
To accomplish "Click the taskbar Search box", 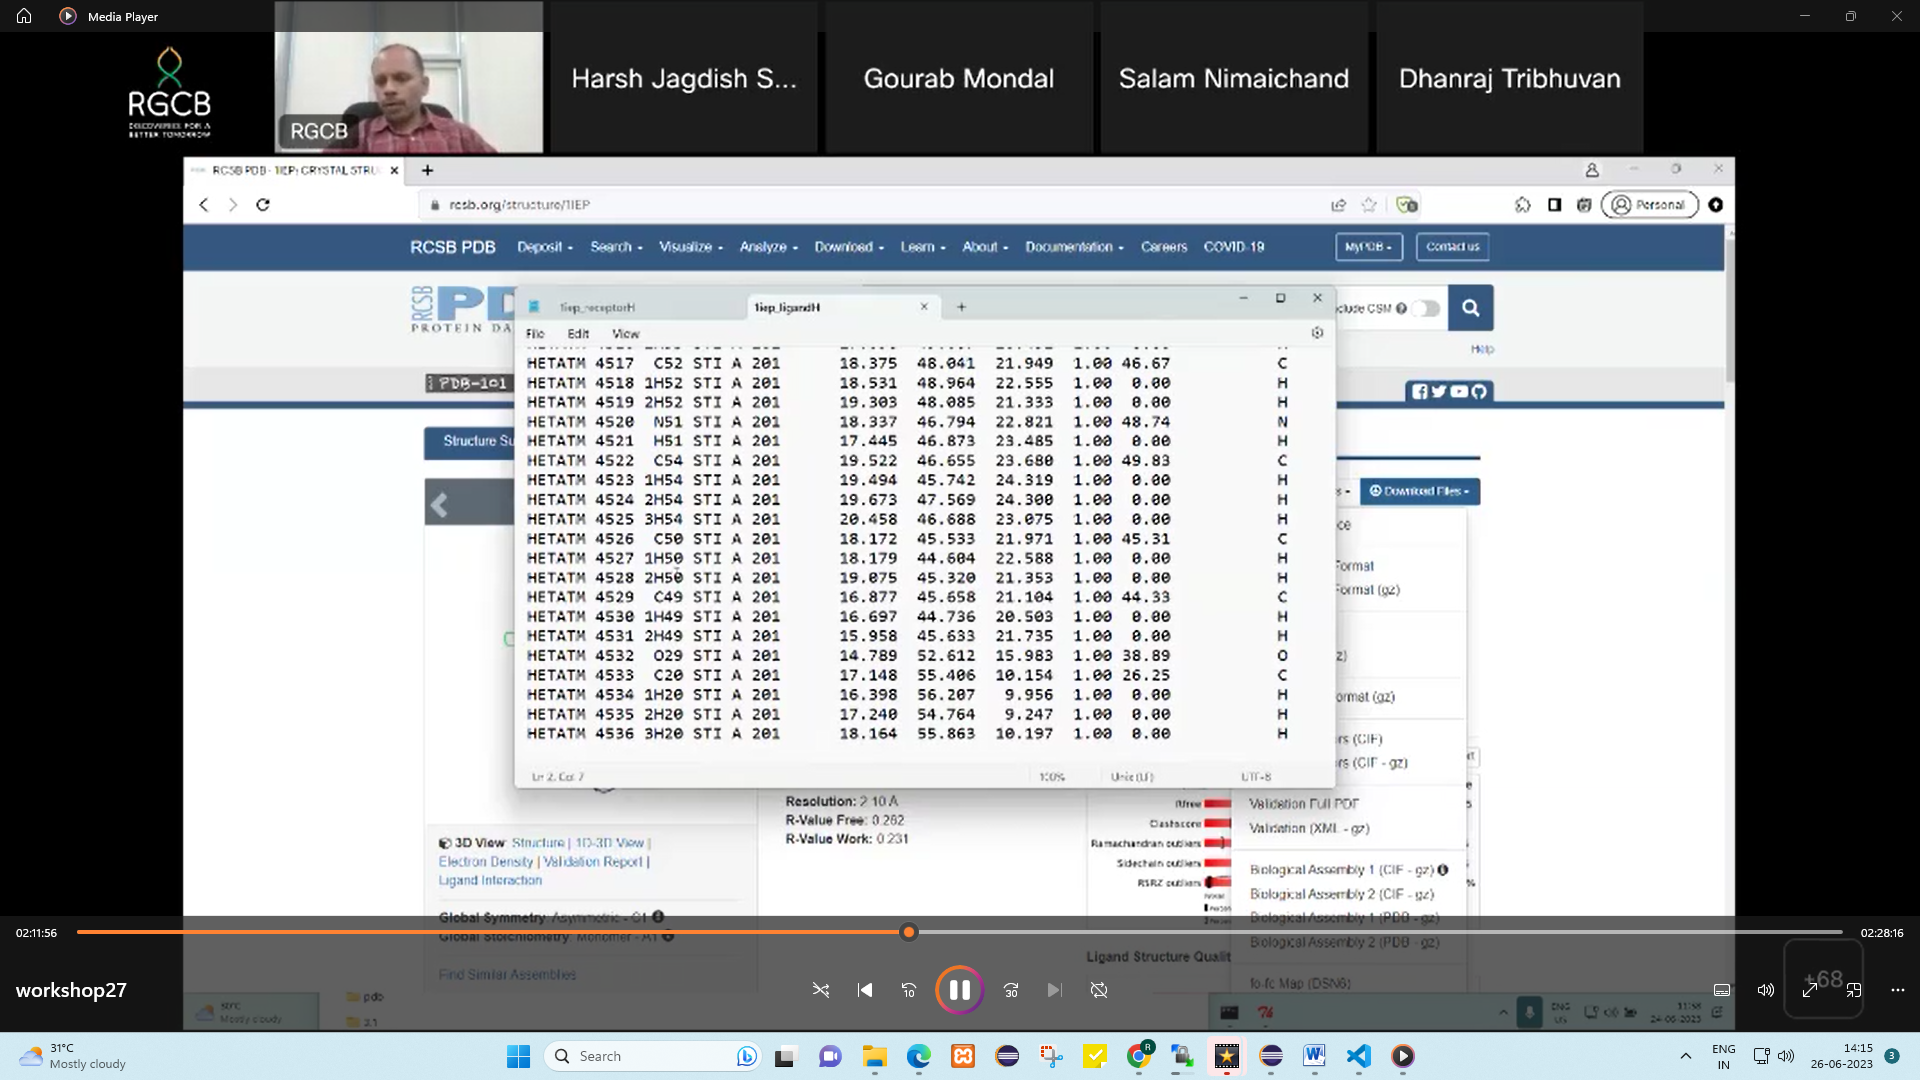I will [651, 1056].
